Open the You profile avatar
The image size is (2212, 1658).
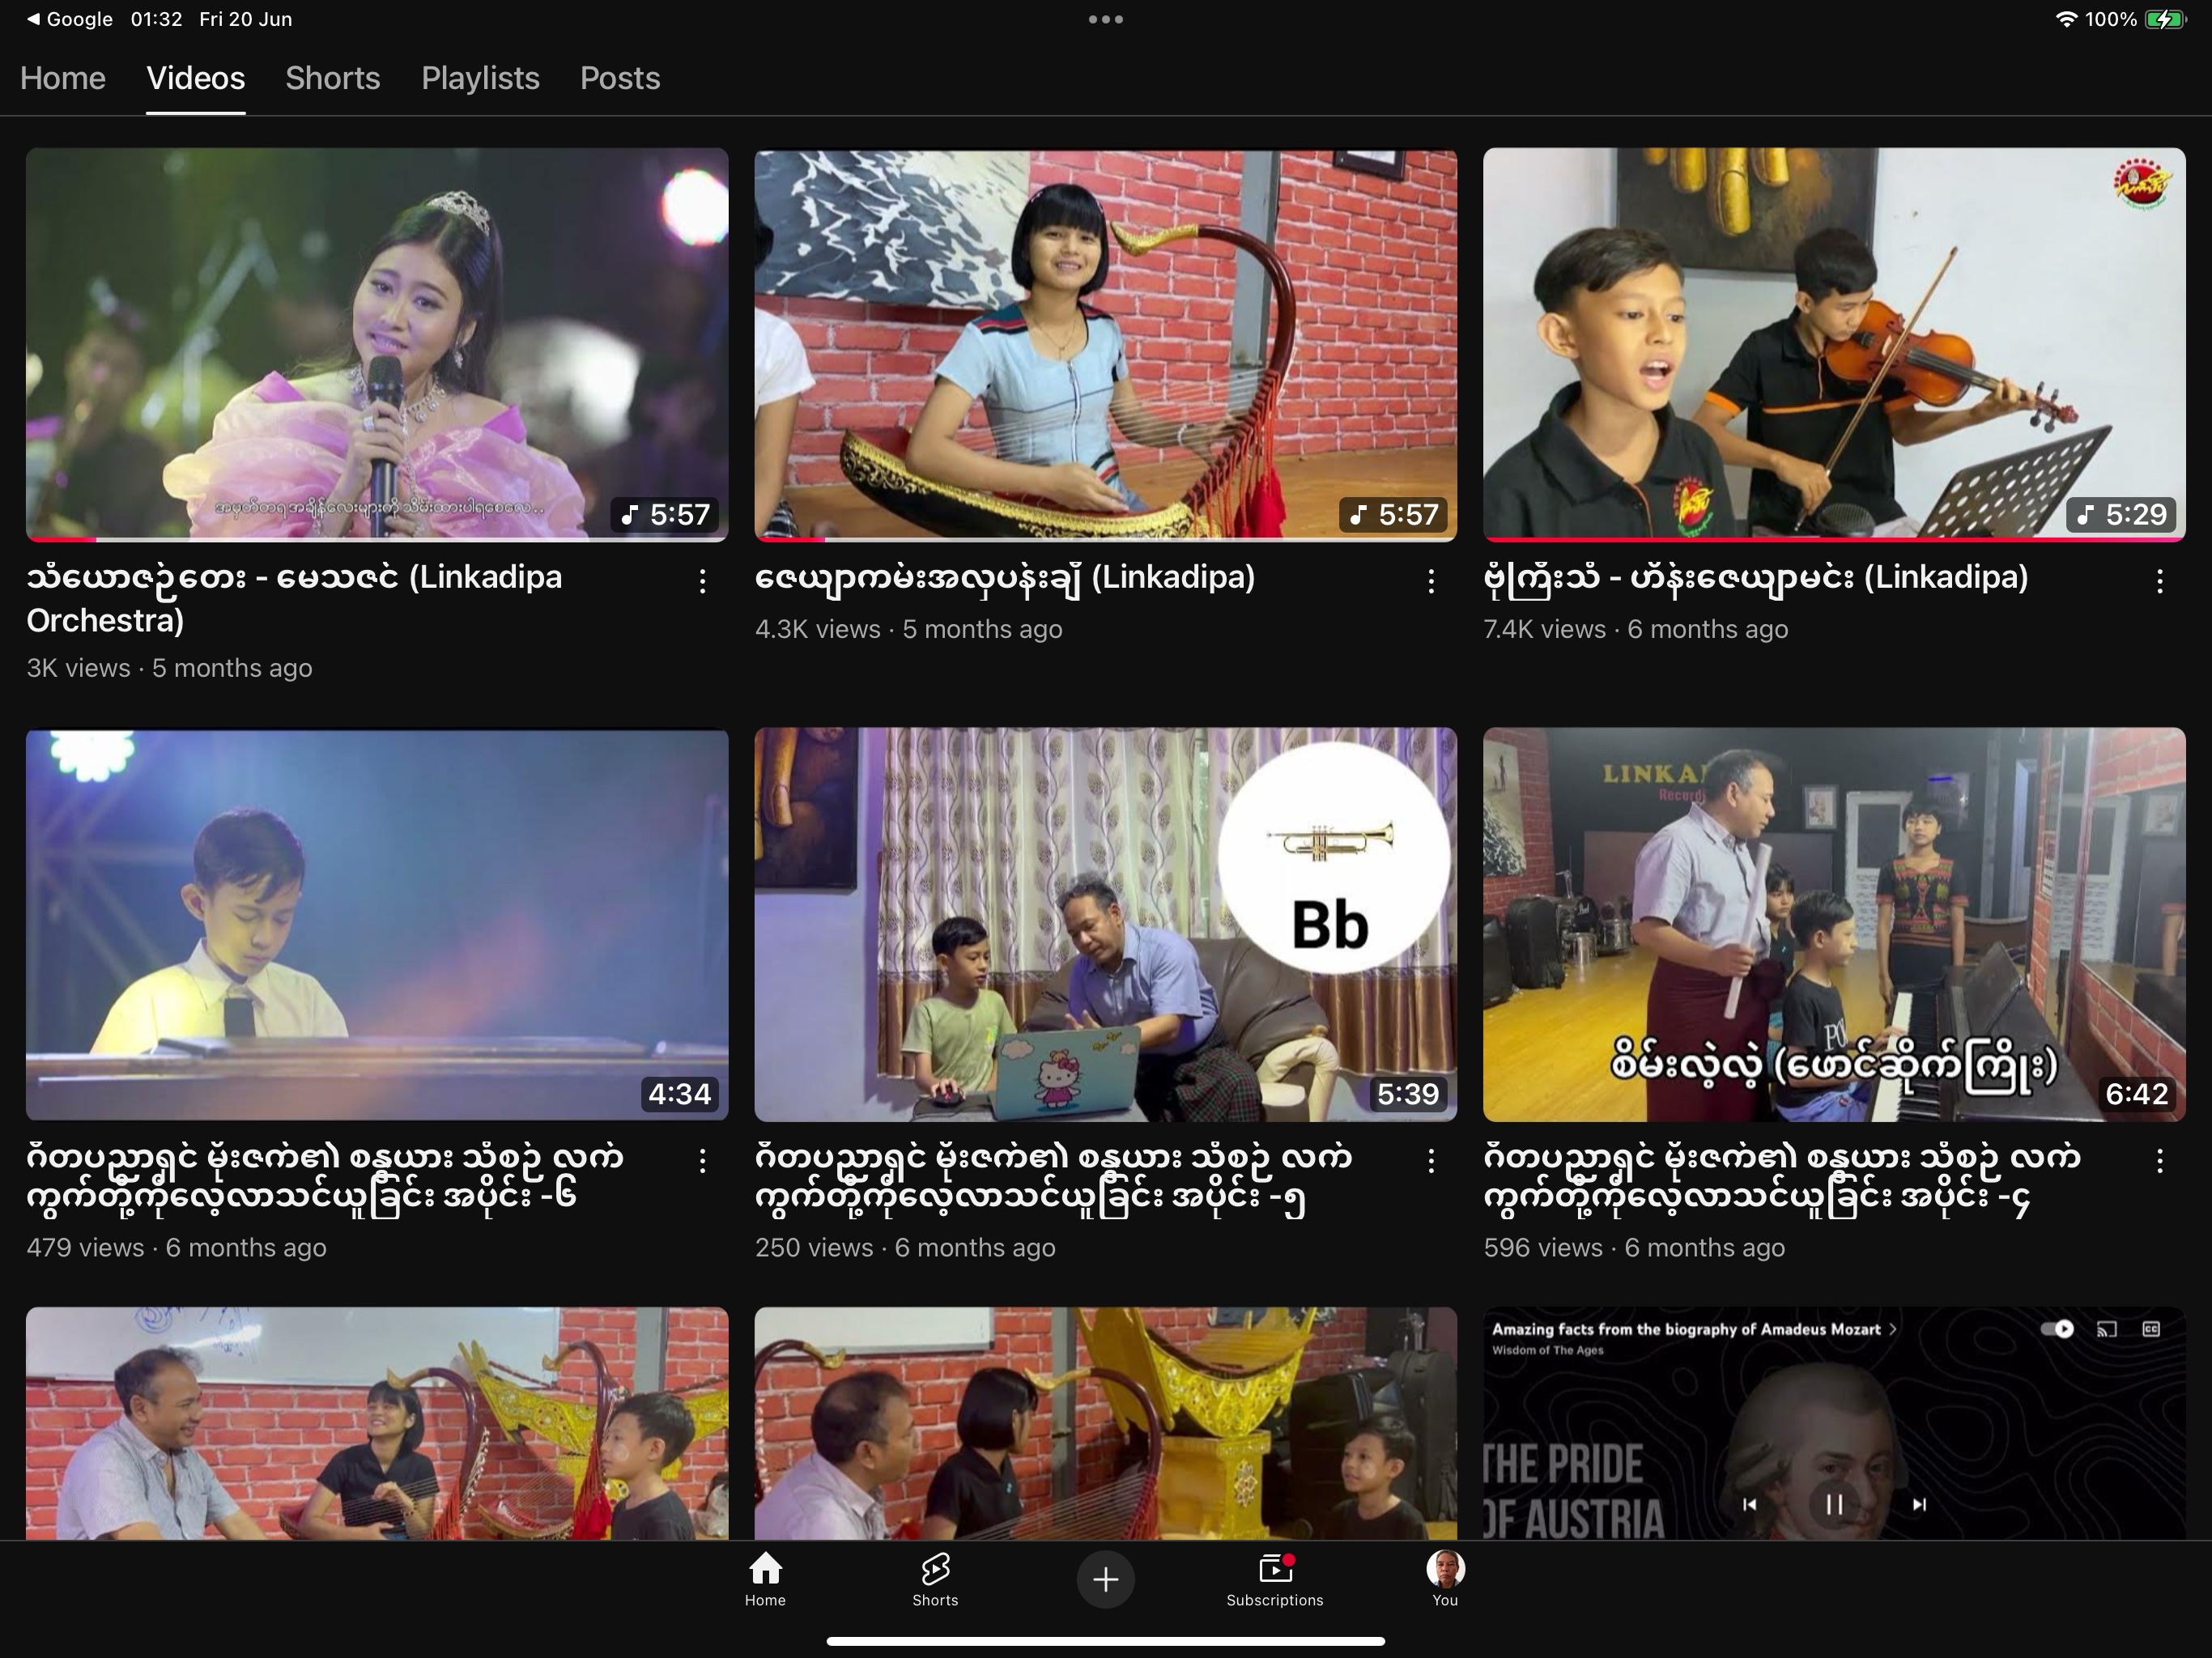(1444, 1578)
